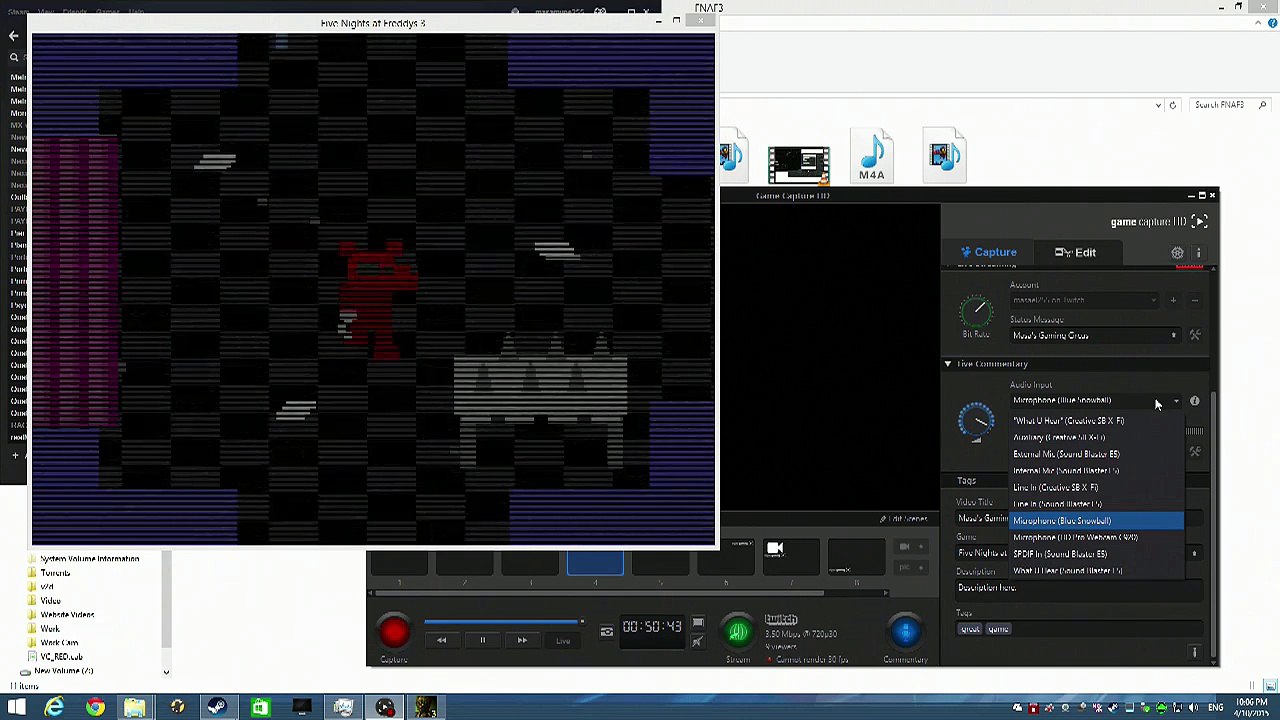Click the capture options icon beside timer
Viewport: 1280px width, 720px height.
pyautogui.click(x=606, y=632)
